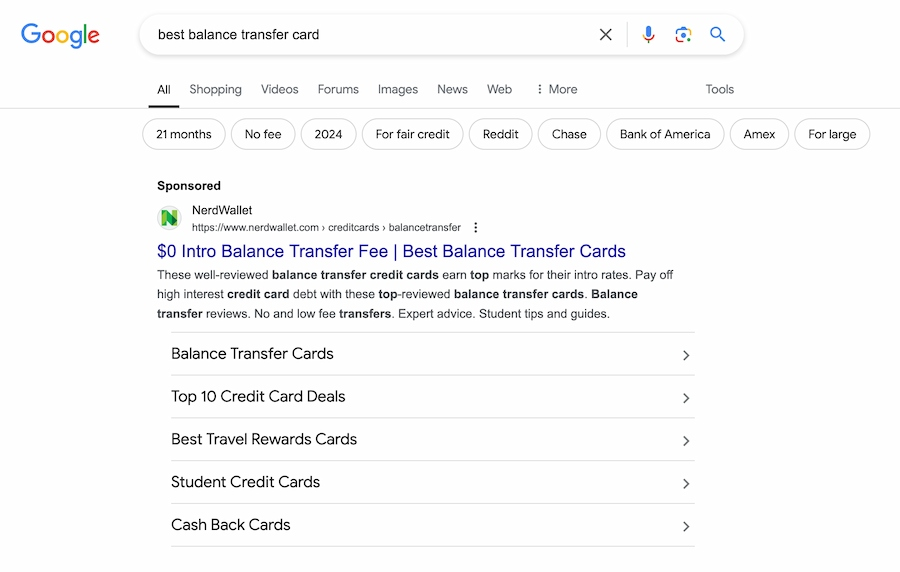This screenshot has height=572, width=900.
Task: Apply the 'For large' filter chip
Action: click(832, 134)
